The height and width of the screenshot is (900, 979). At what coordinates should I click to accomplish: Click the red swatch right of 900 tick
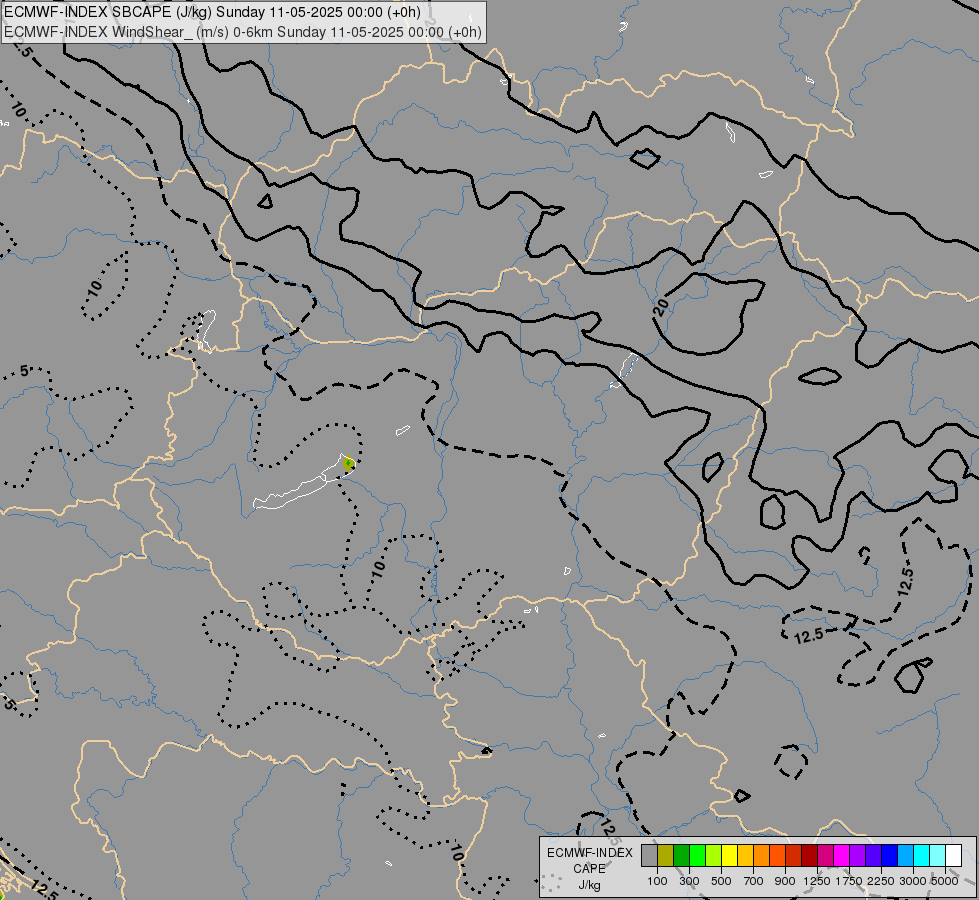point(794,856)
